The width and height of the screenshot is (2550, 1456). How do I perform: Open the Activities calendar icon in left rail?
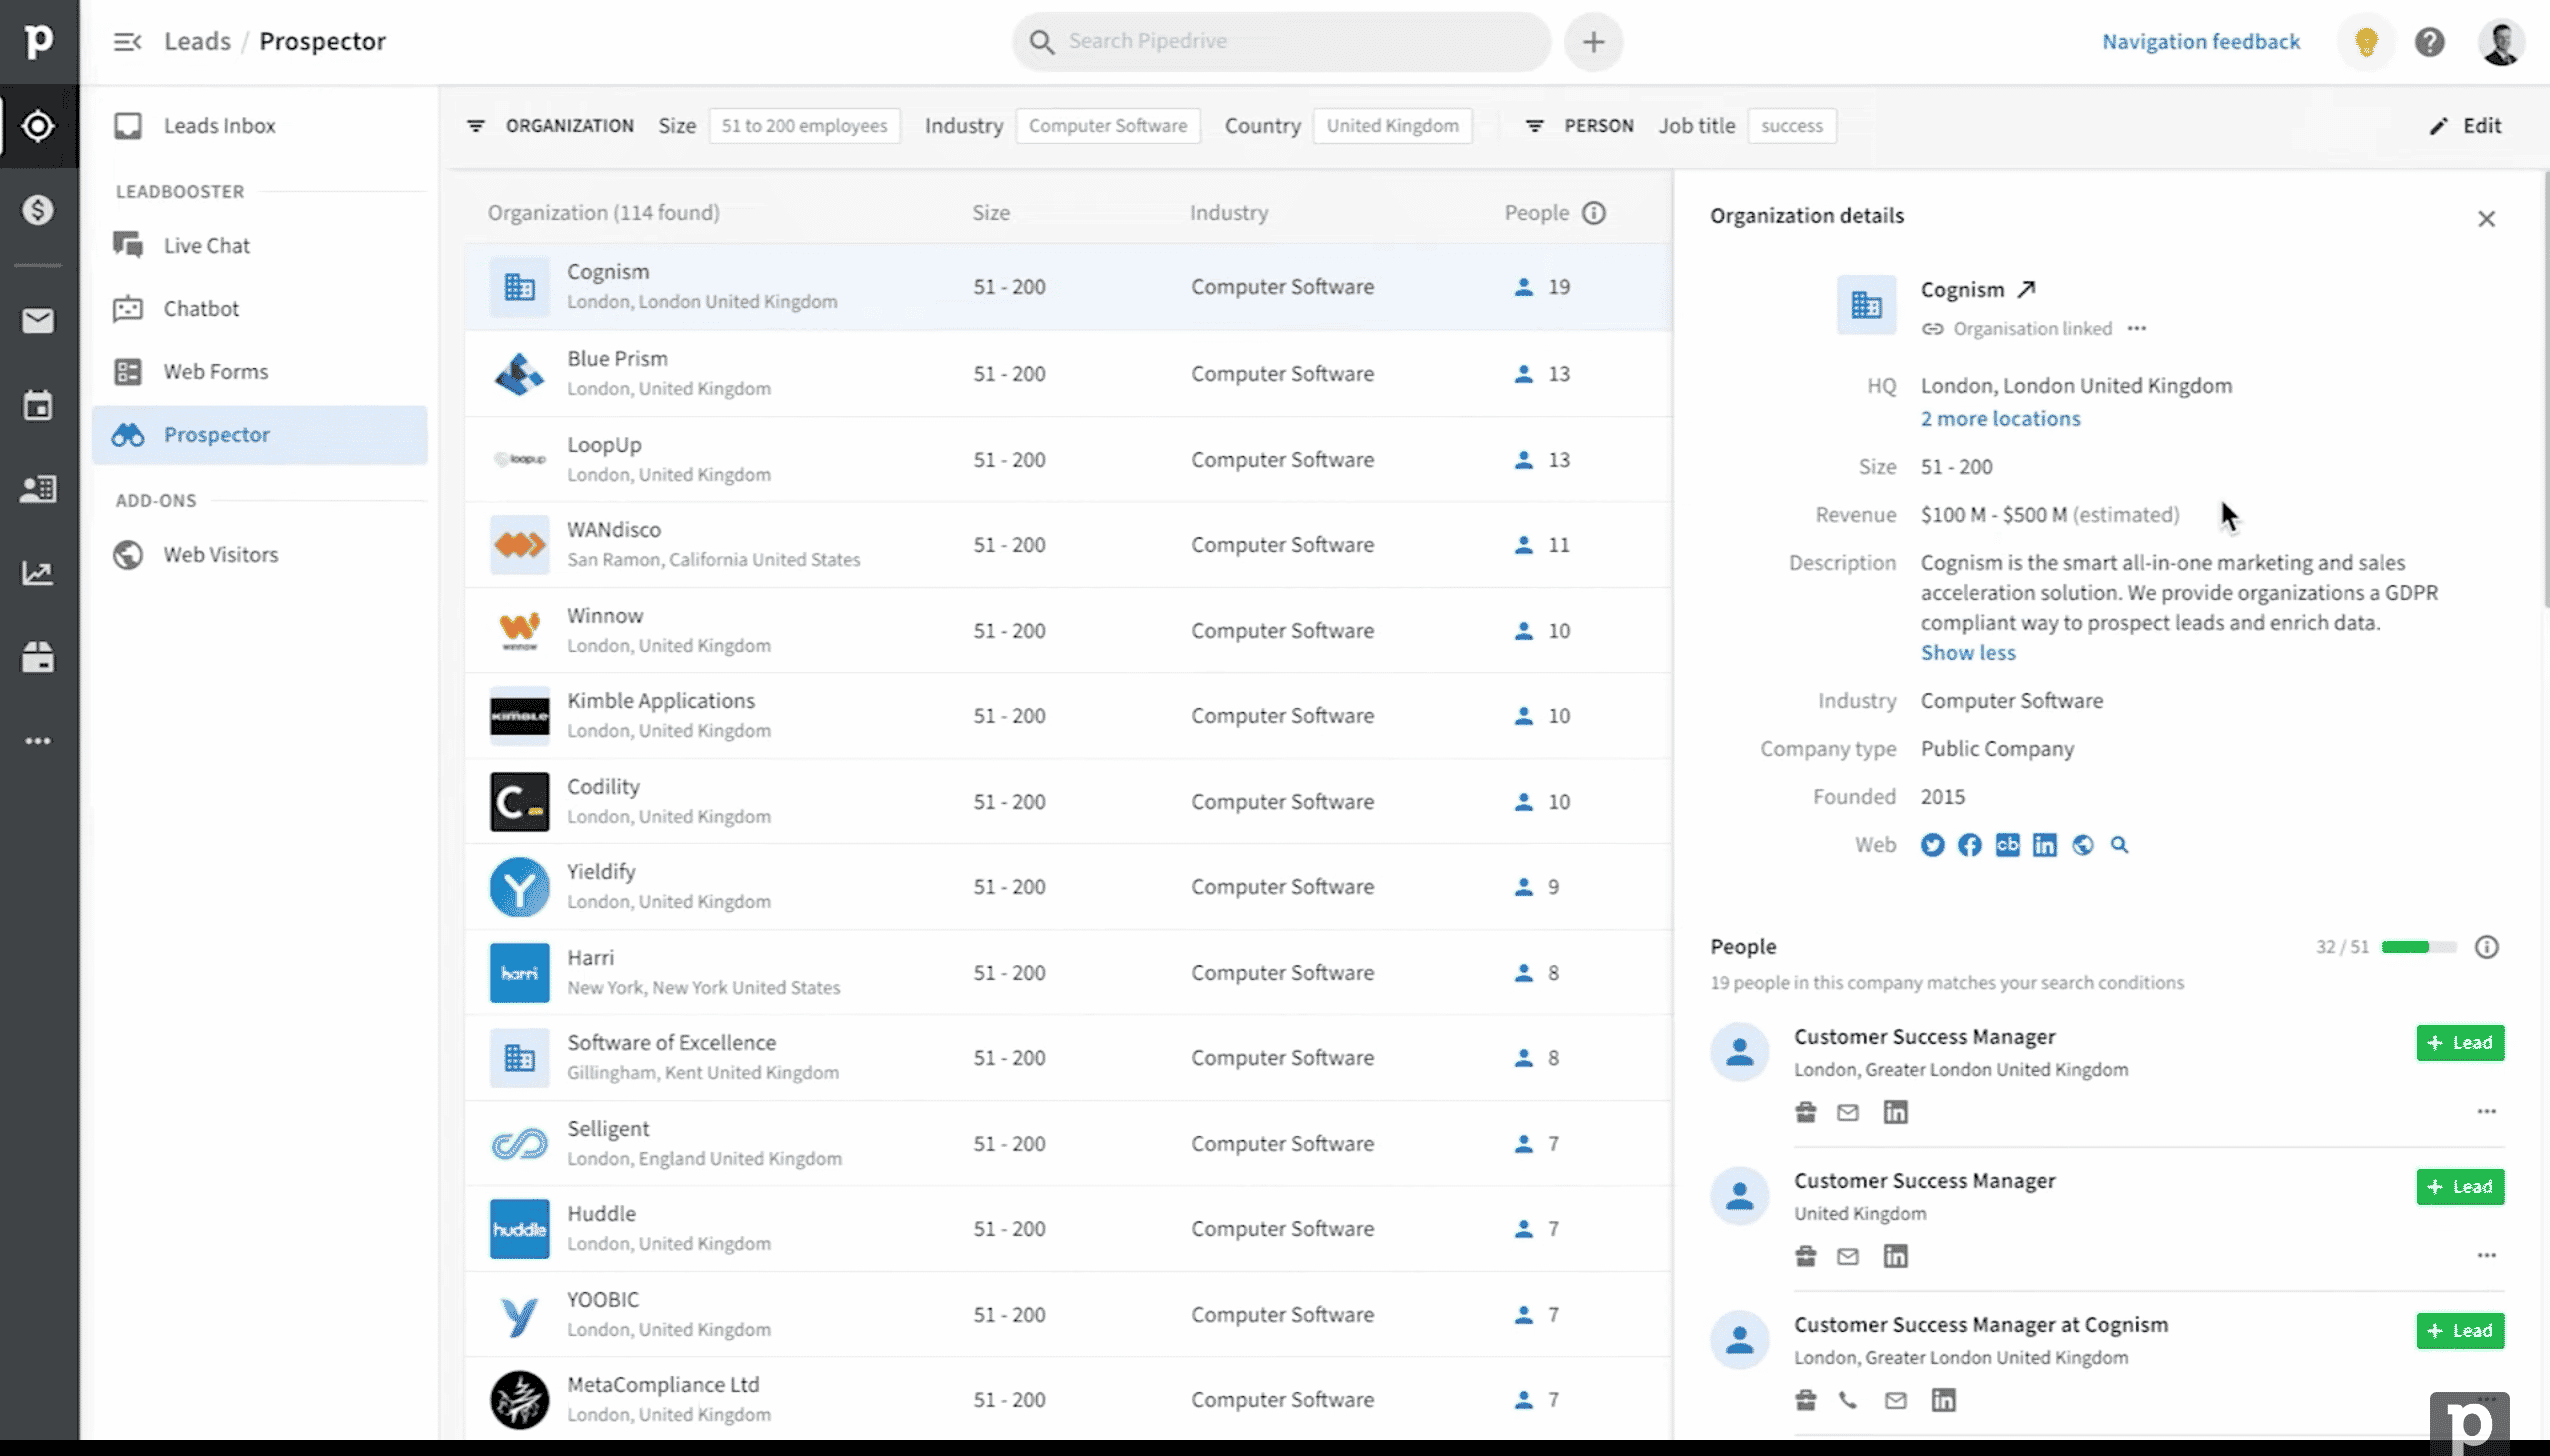click(x=38, y=405)
